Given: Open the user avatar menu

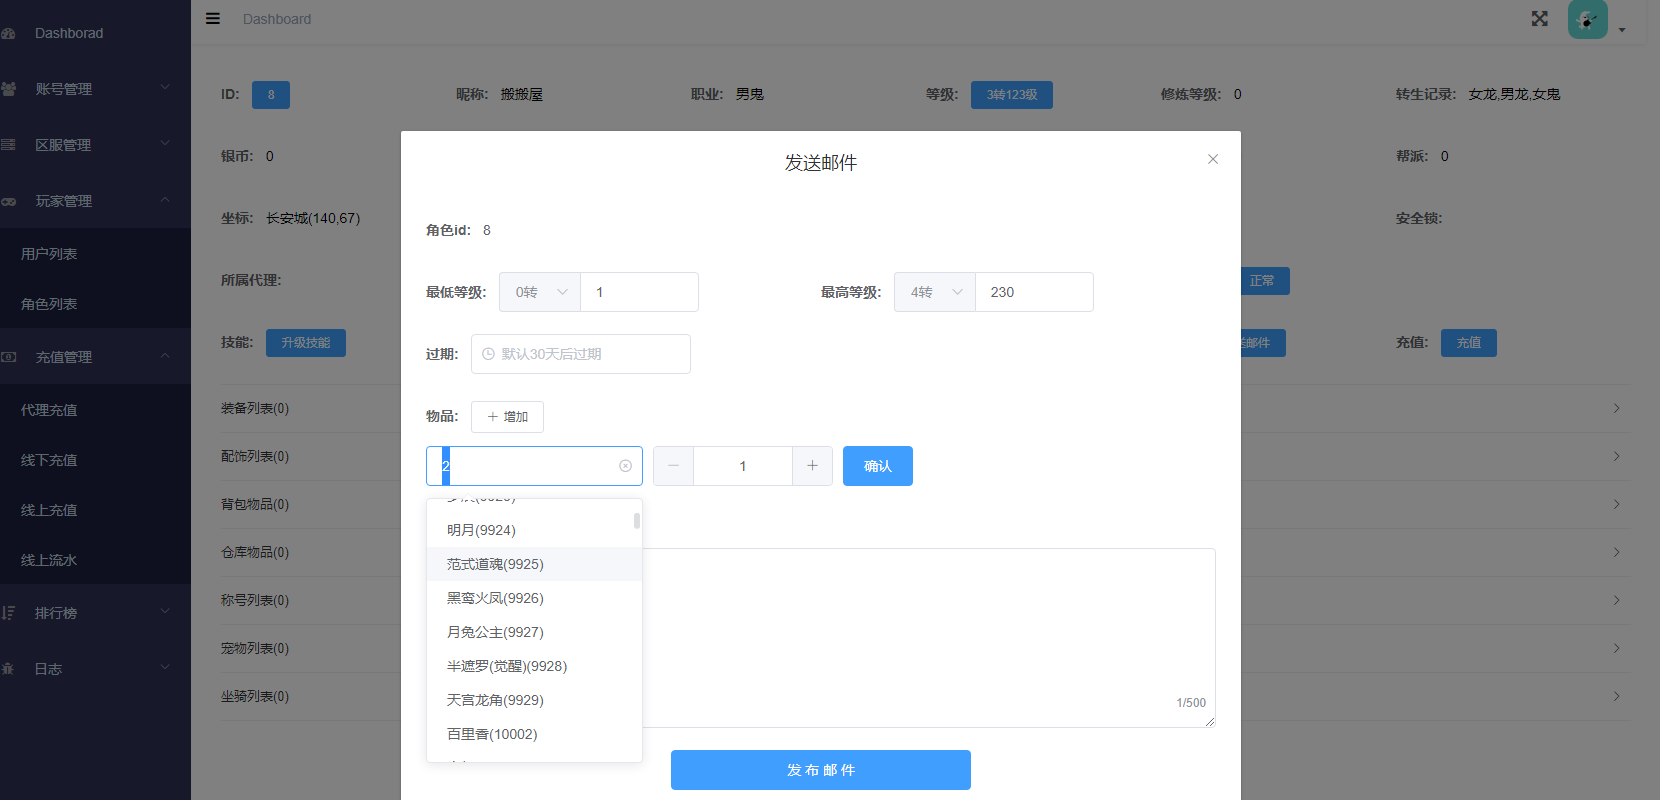Looking at the screenshot, I should pos(1588,20).
